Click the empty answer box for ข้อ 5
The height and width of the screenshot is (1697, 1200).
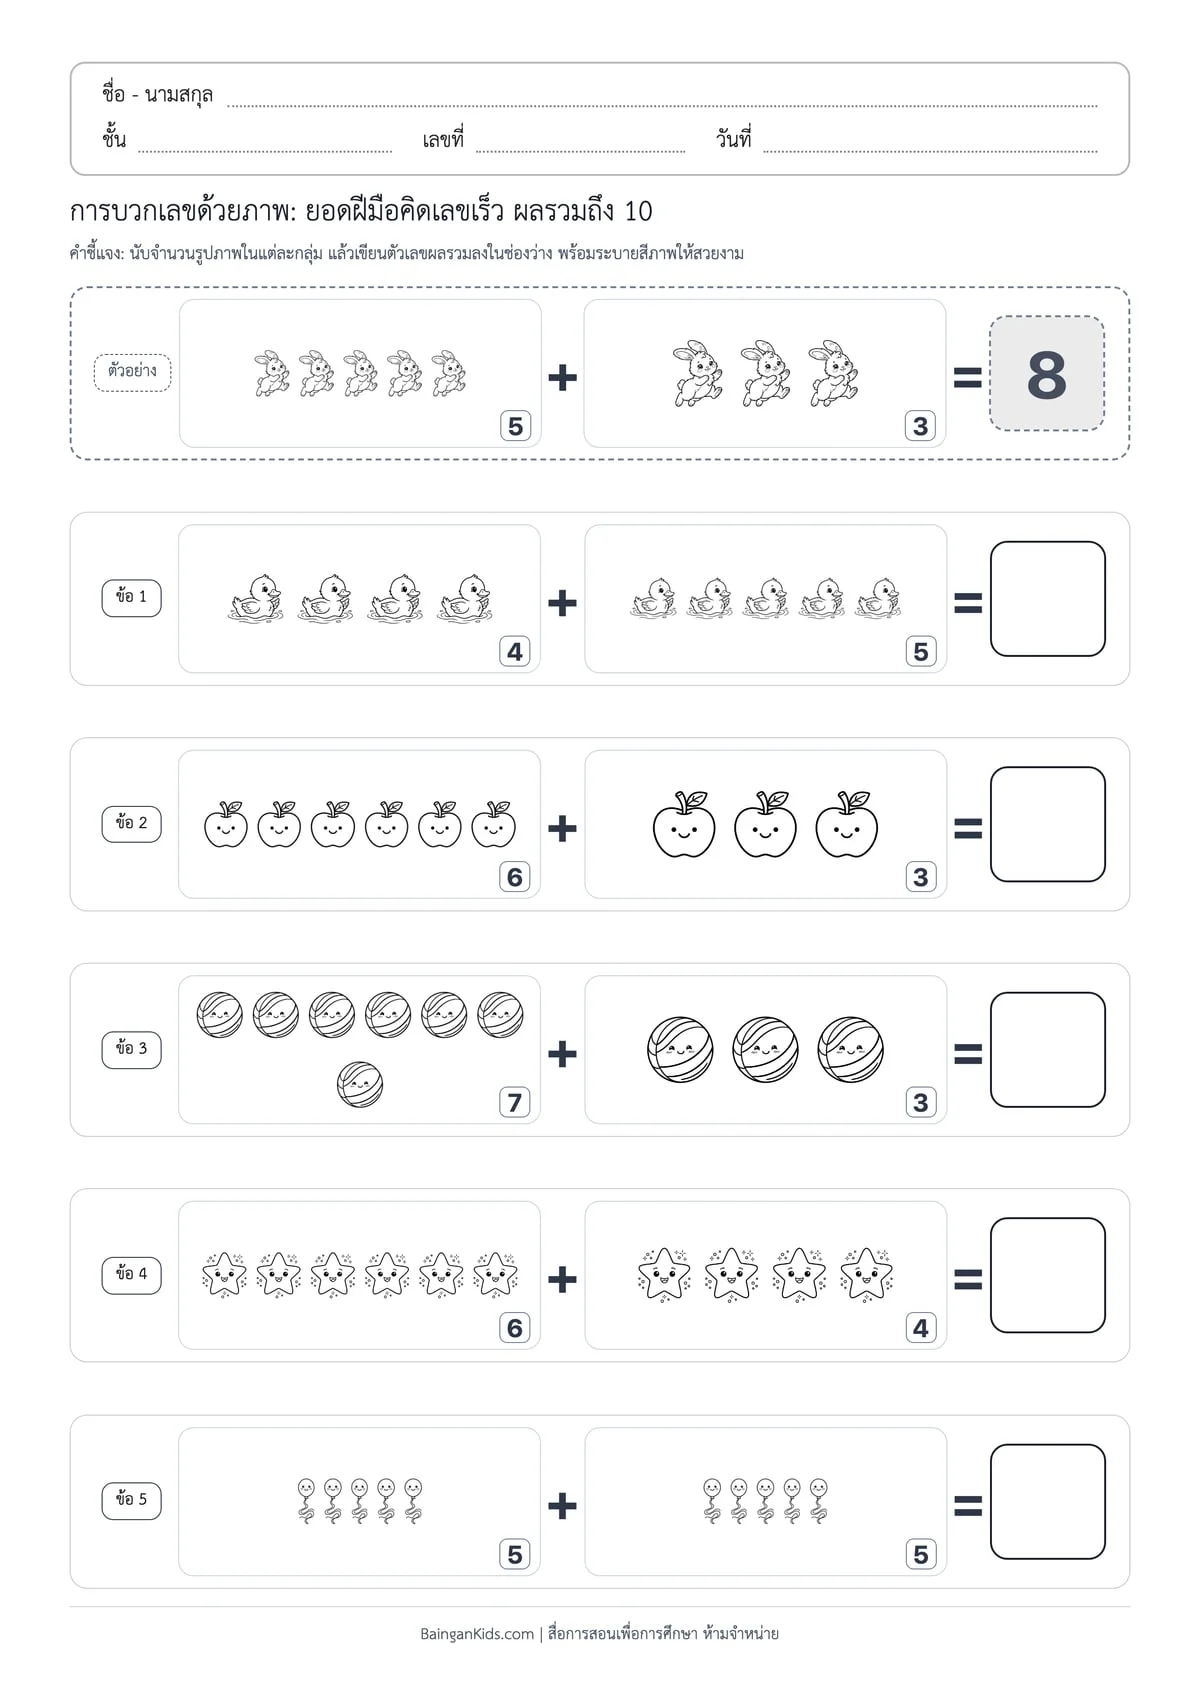pos(1047,1501)
